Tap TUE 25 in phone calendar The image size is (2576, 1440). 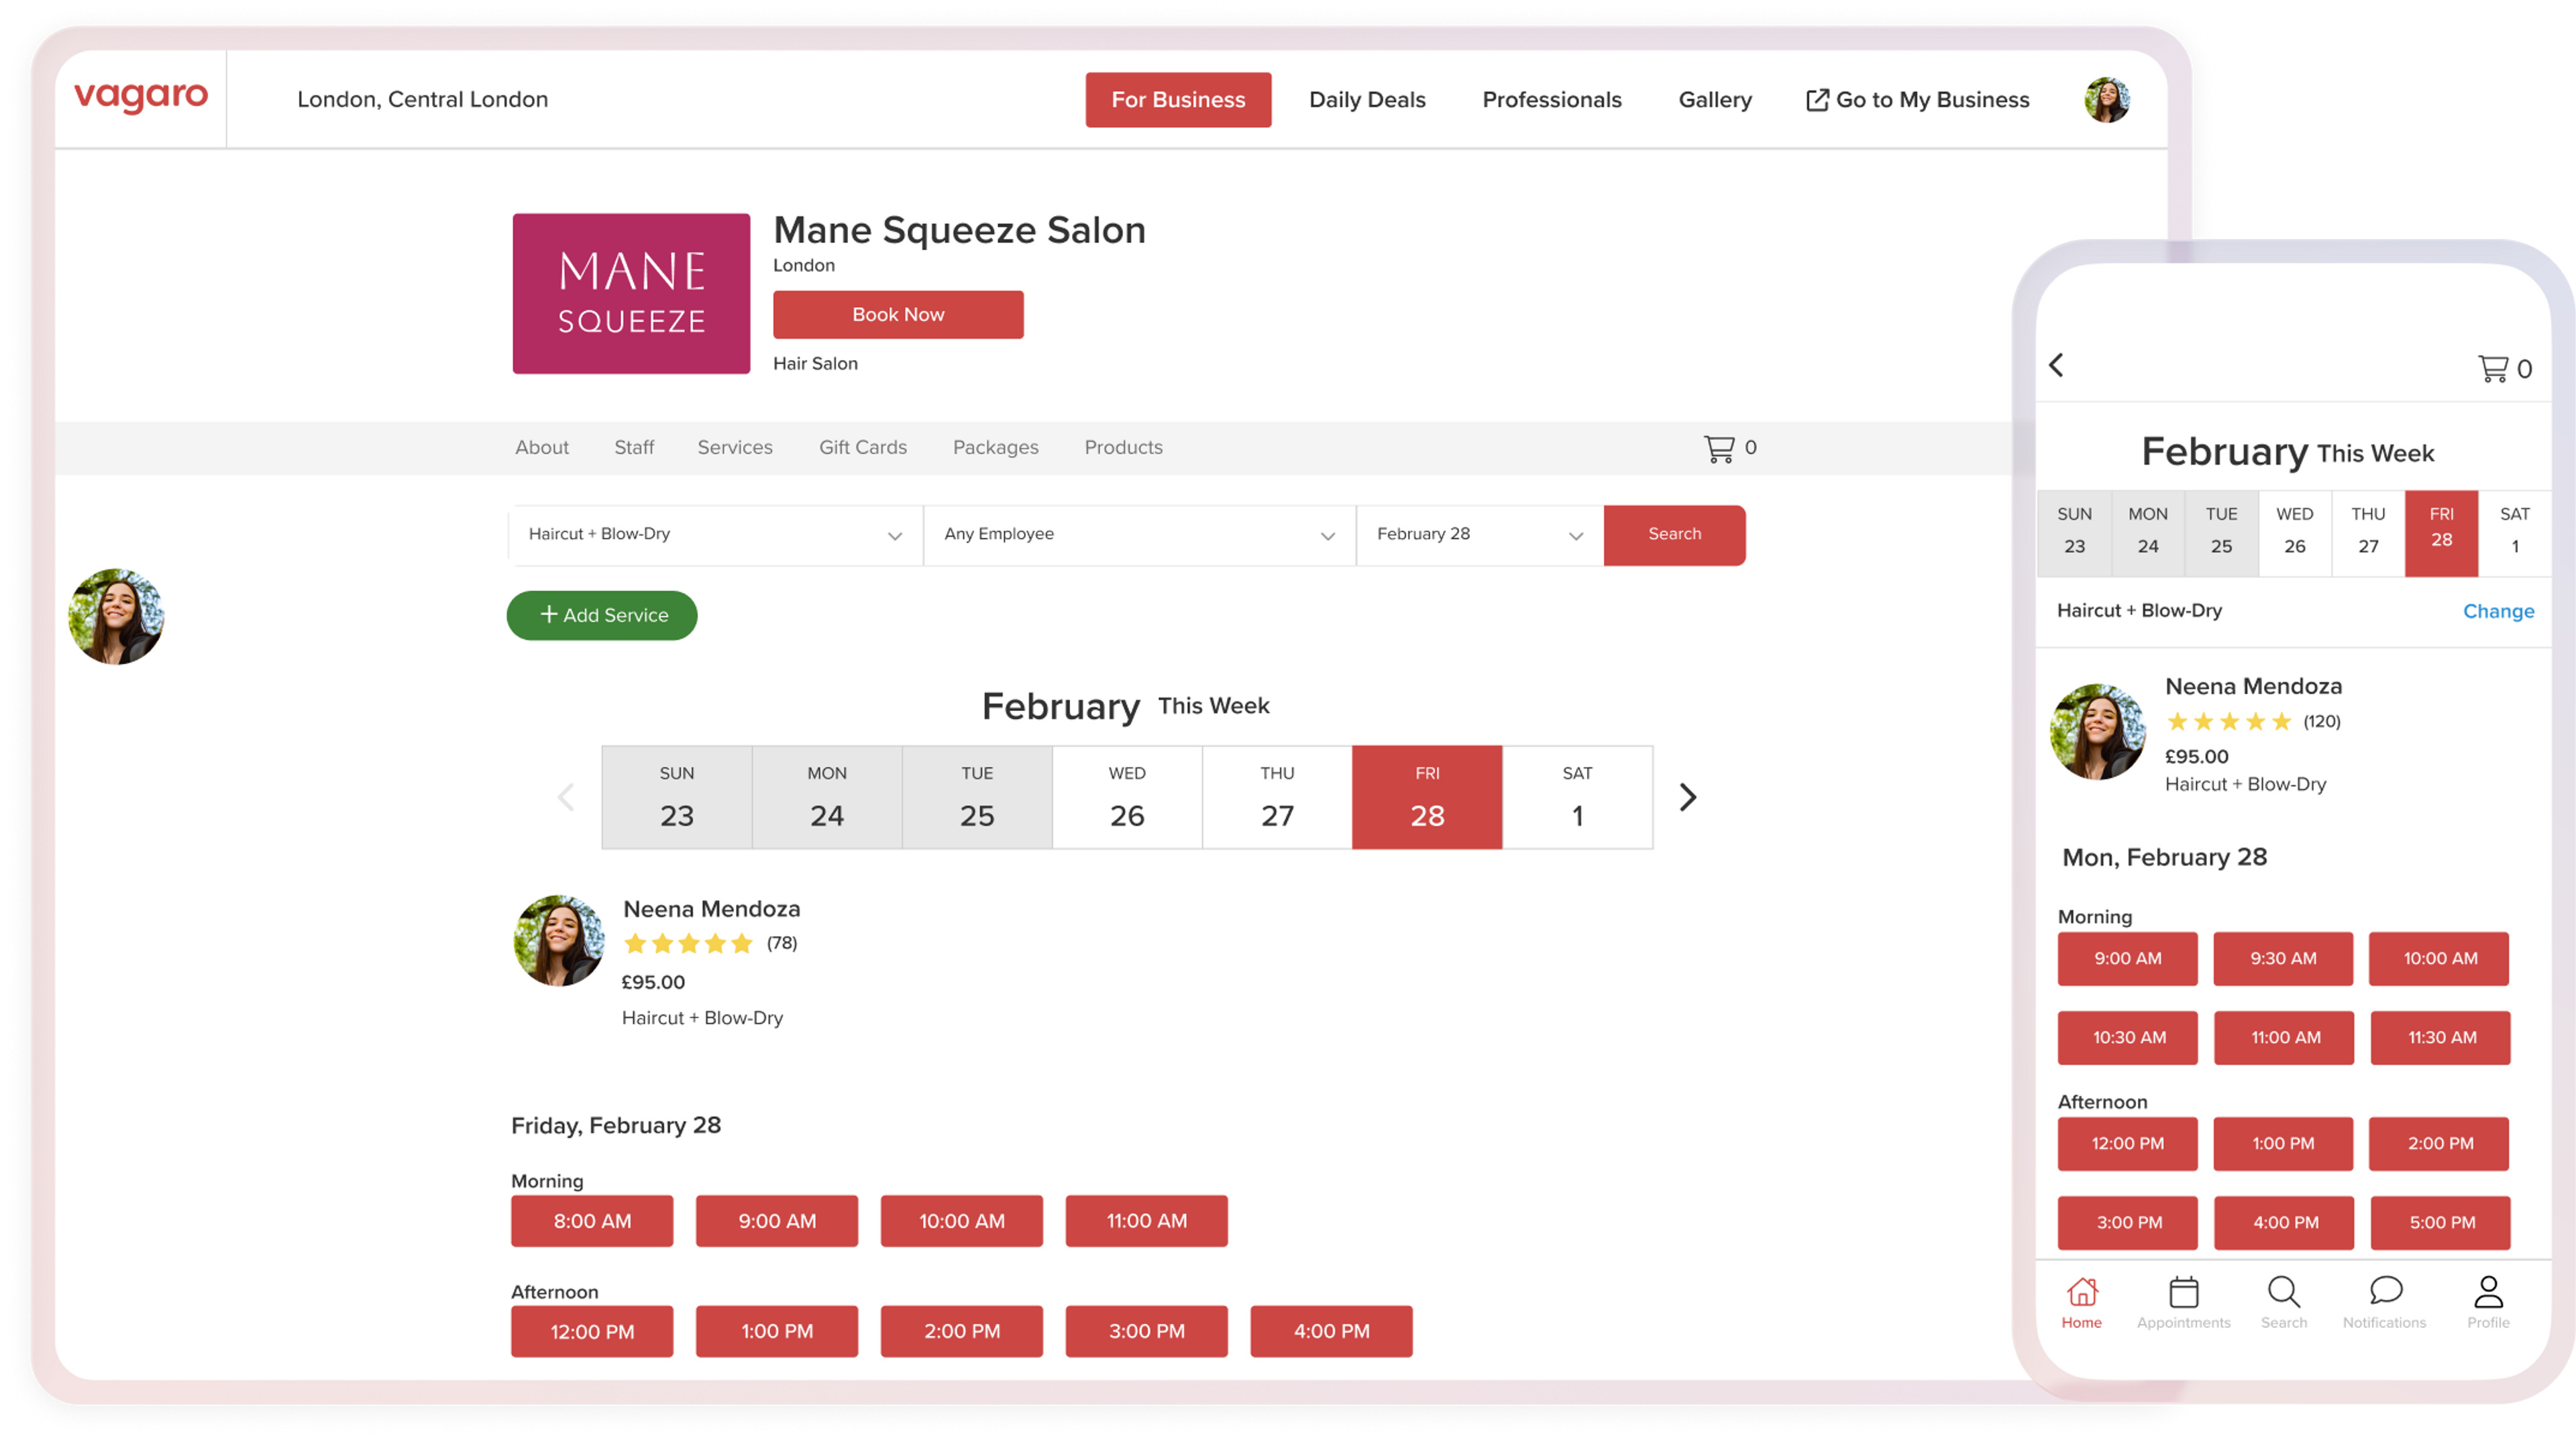click(2221, 533)
